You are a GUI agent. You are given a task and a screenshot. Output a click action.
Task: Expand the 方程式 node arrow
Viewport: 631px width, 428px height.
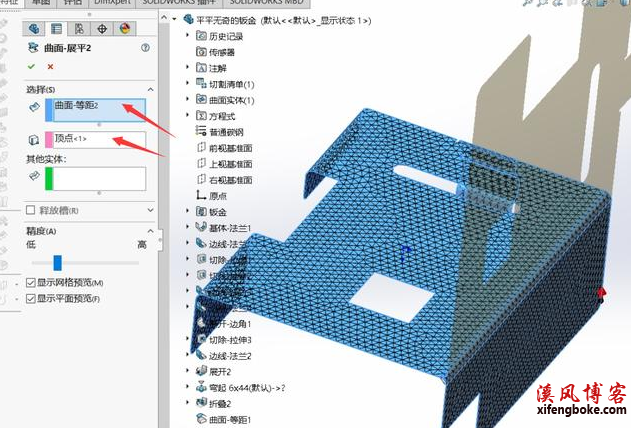pos(187,115)
